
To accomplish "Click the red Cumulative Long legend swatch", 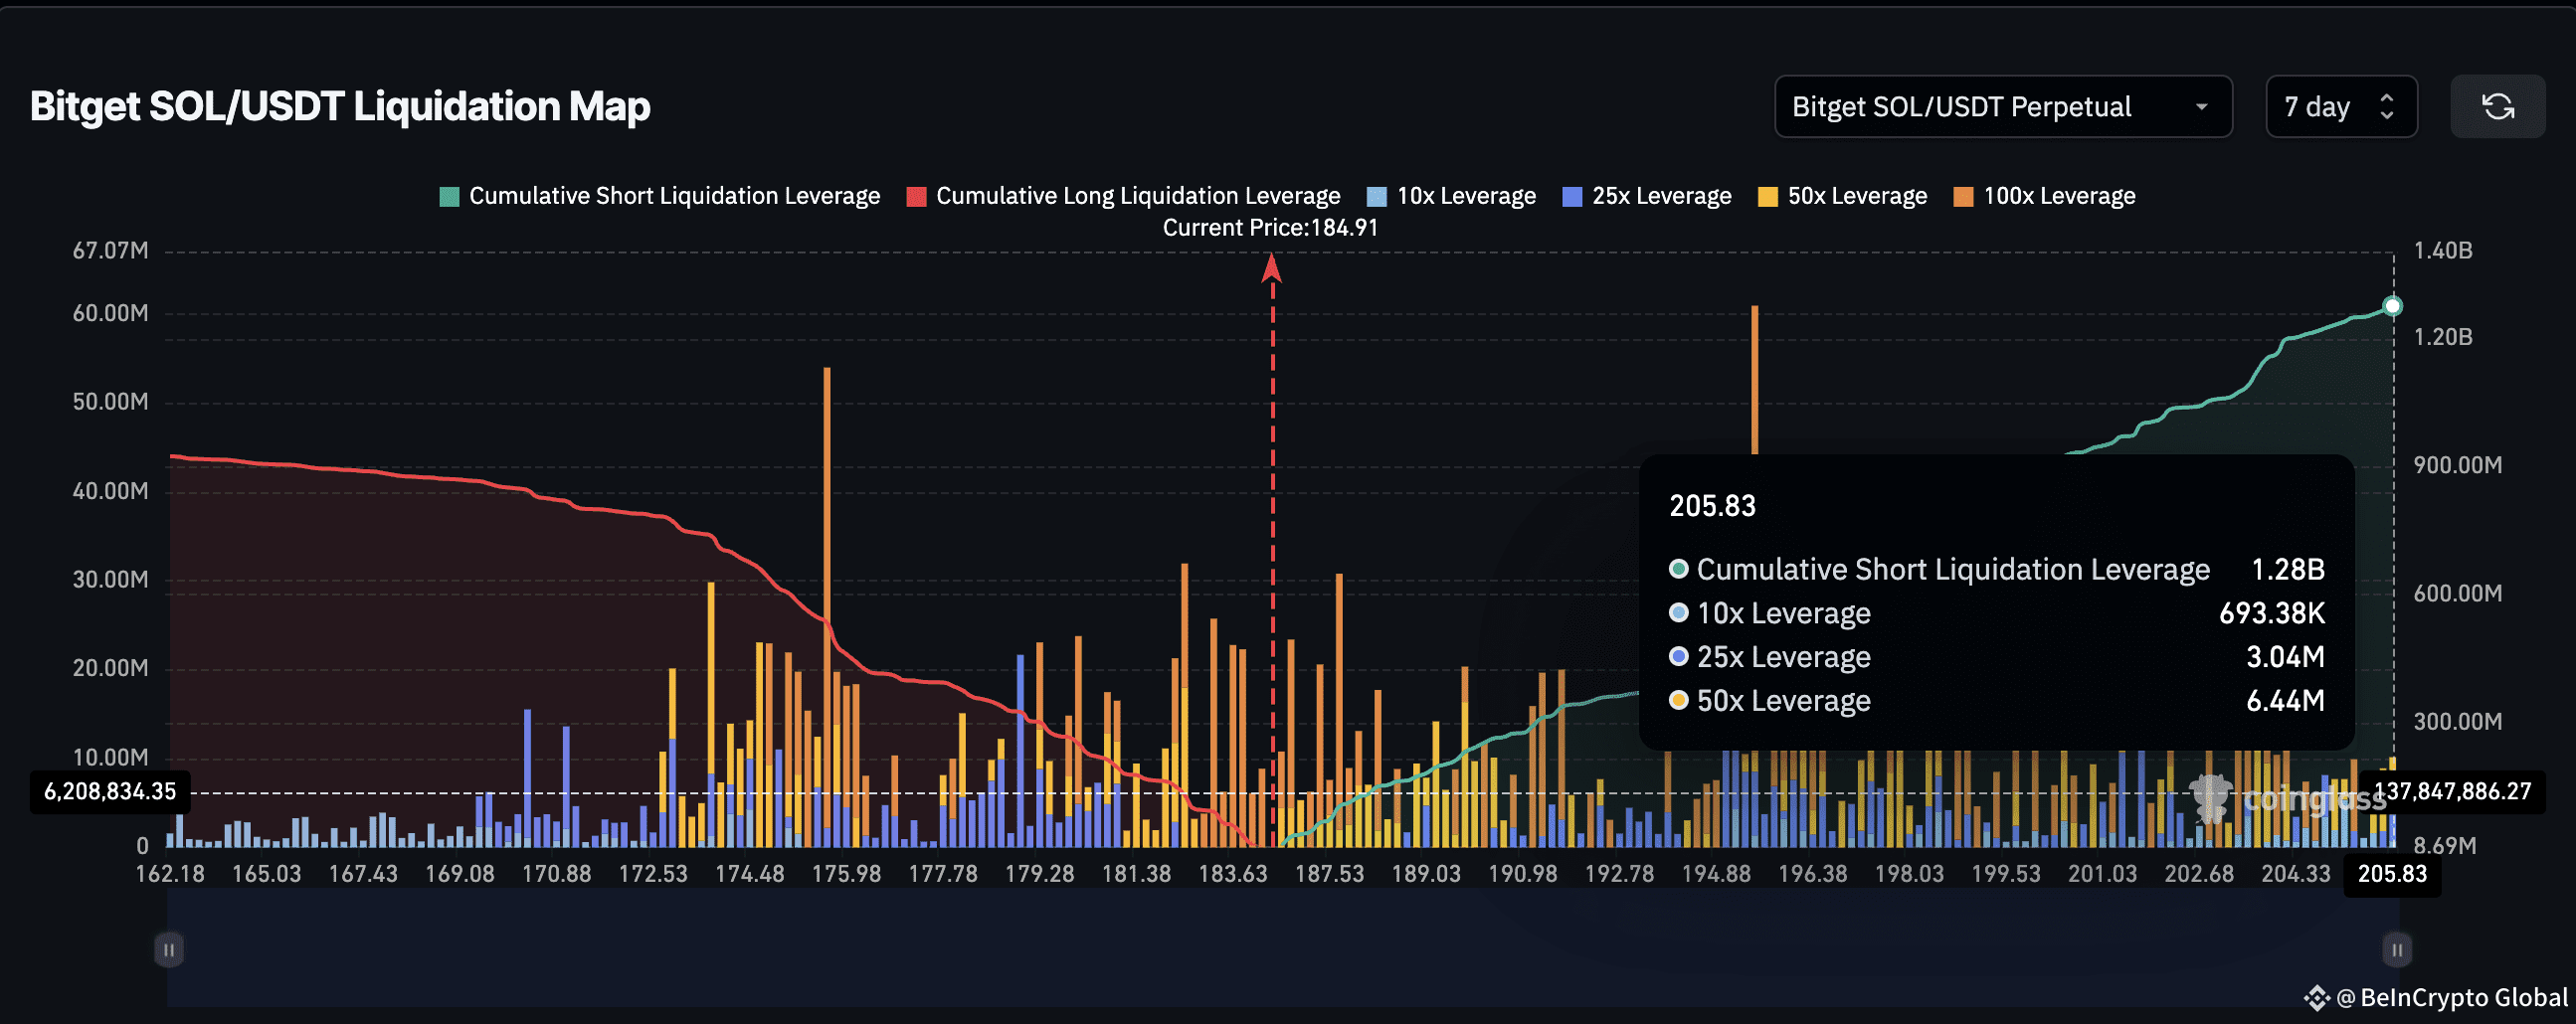I will pyautogui.click(x=916, y=197).
